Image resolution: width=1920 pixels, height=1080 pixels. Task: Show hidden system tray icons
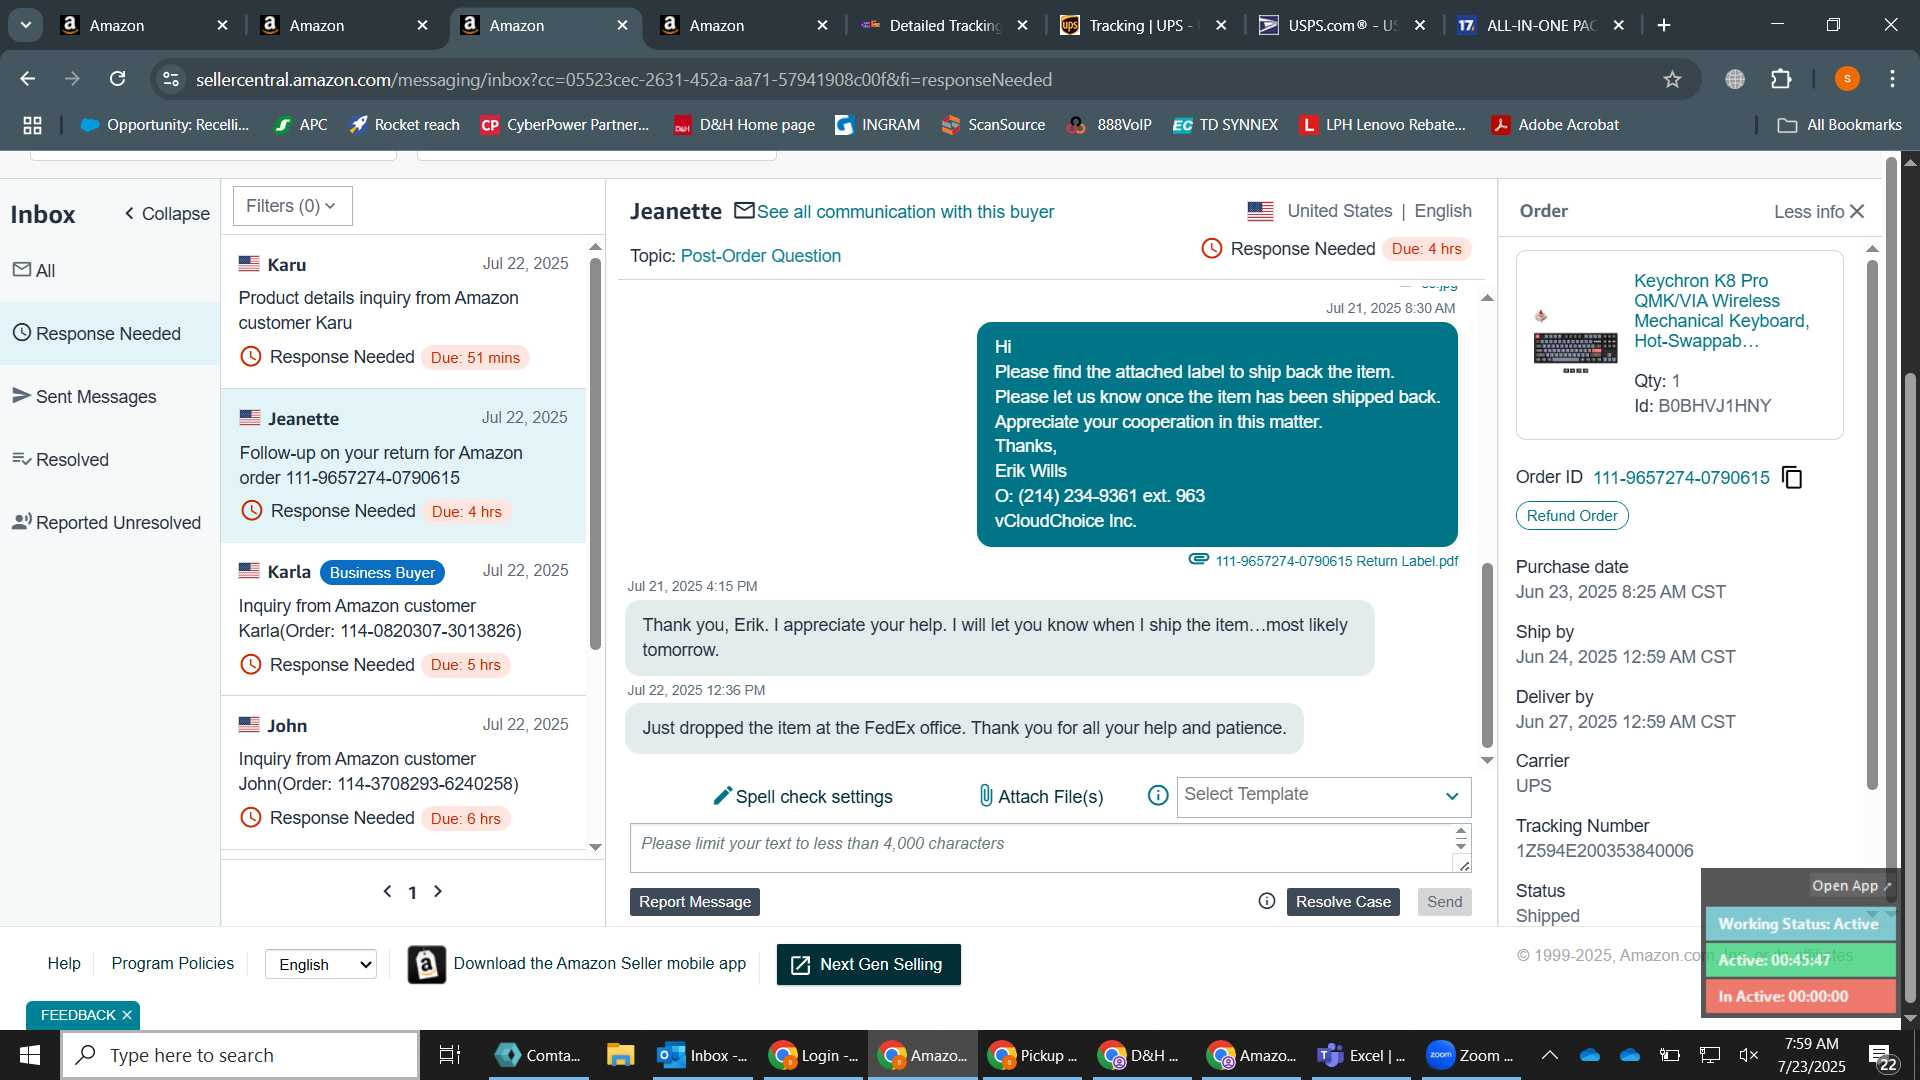(x=1549, y=1055)
